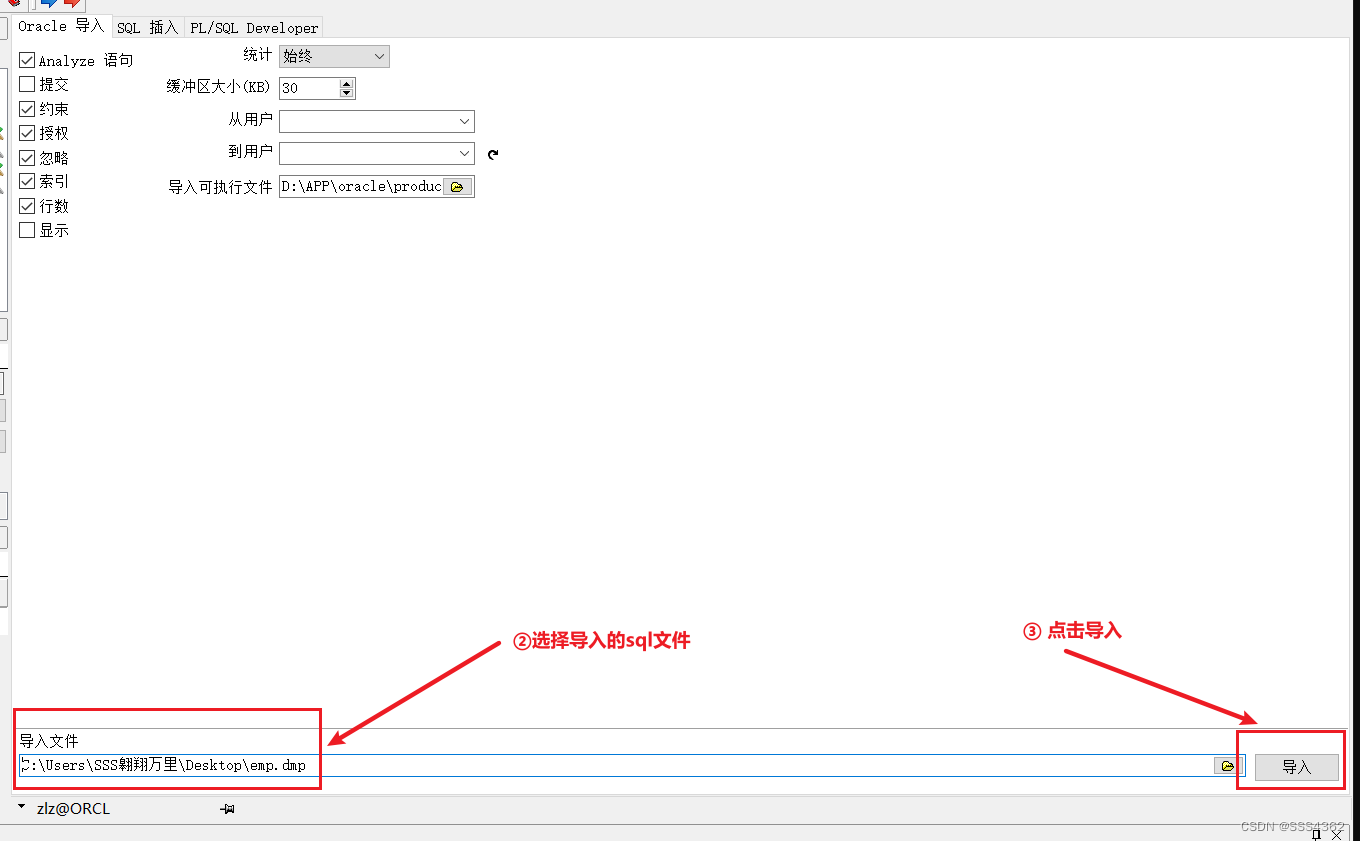
Task: Click the 统计 label
Action: (258, 55)
